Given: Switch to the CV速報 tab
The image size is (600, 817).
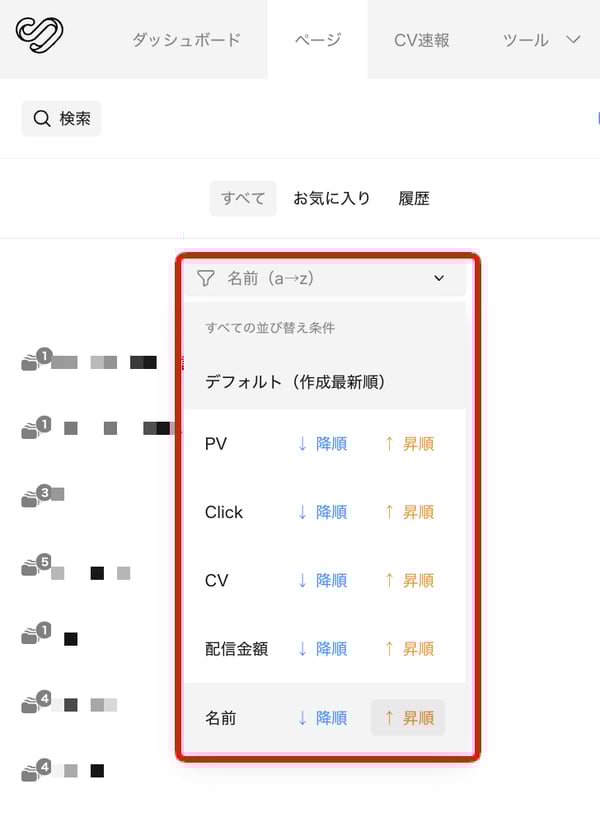Looking at the screenshot, I should (422, 40).
